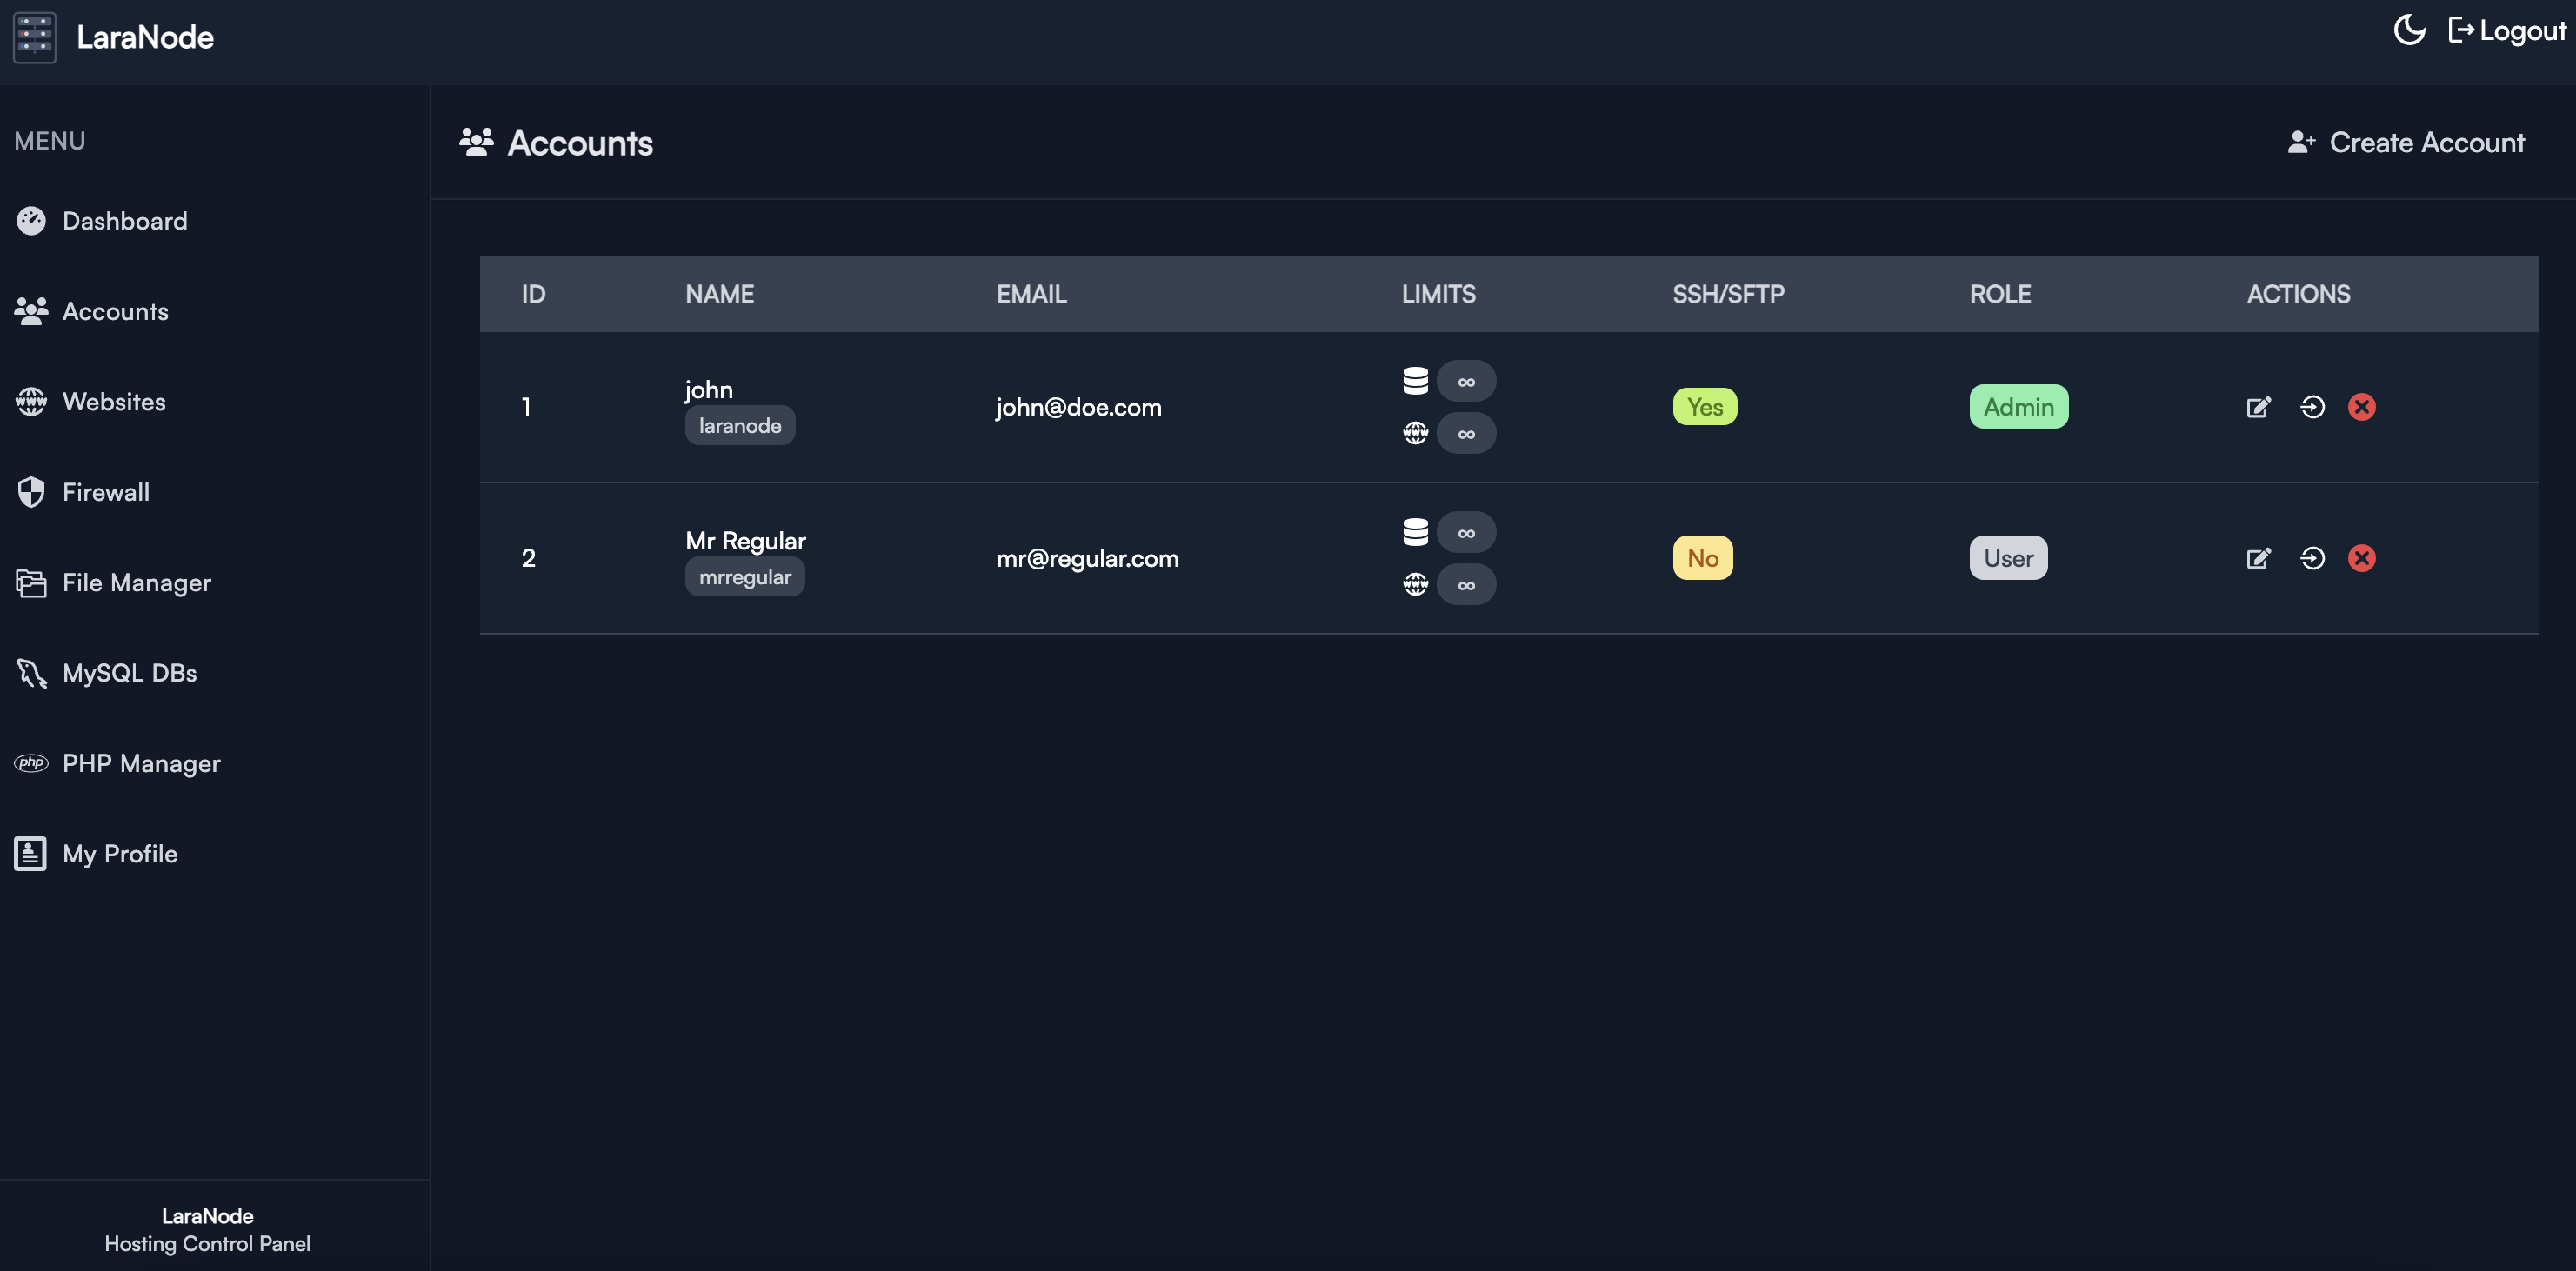Open File Manager from the sidebar
This screenshot has width=2576, height=1271.
click(x=136, y=583)
